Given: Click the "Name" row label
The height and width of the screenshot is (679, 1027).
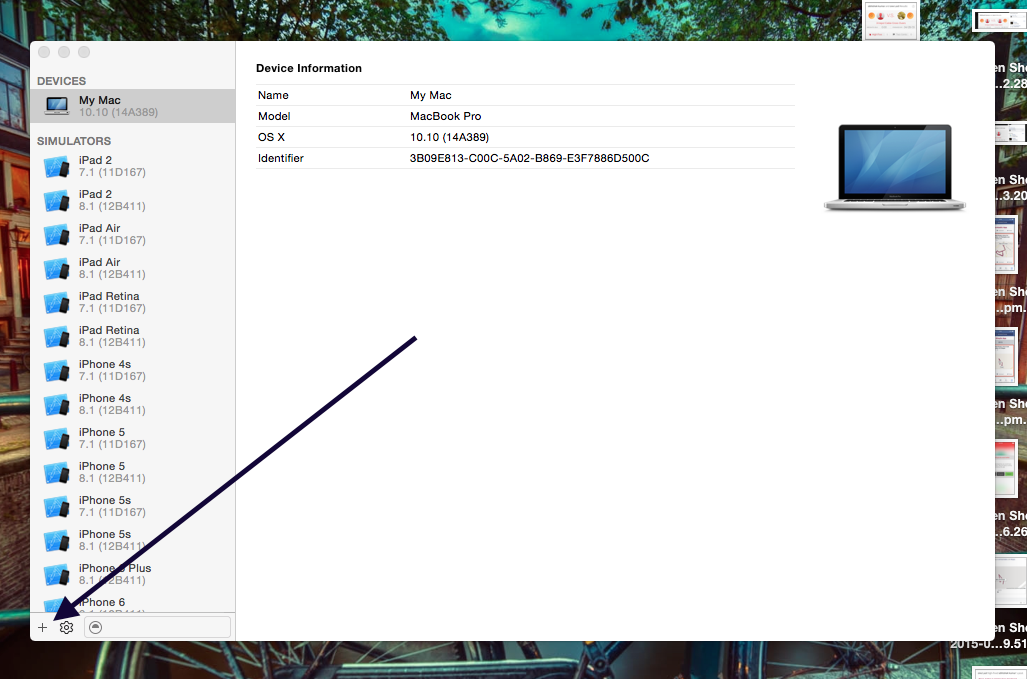Looking at the screenshot, I should point(273,96).
